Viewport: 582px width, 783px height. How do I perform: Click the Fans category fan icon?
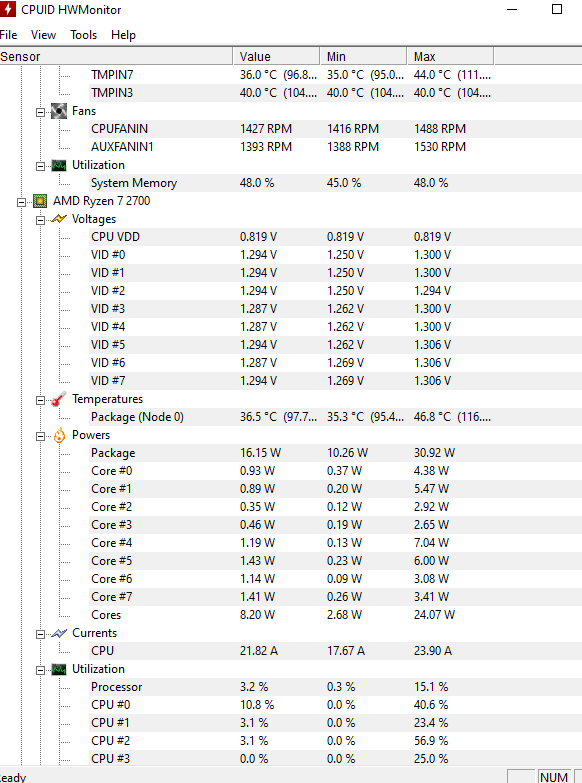click(59, 111)
